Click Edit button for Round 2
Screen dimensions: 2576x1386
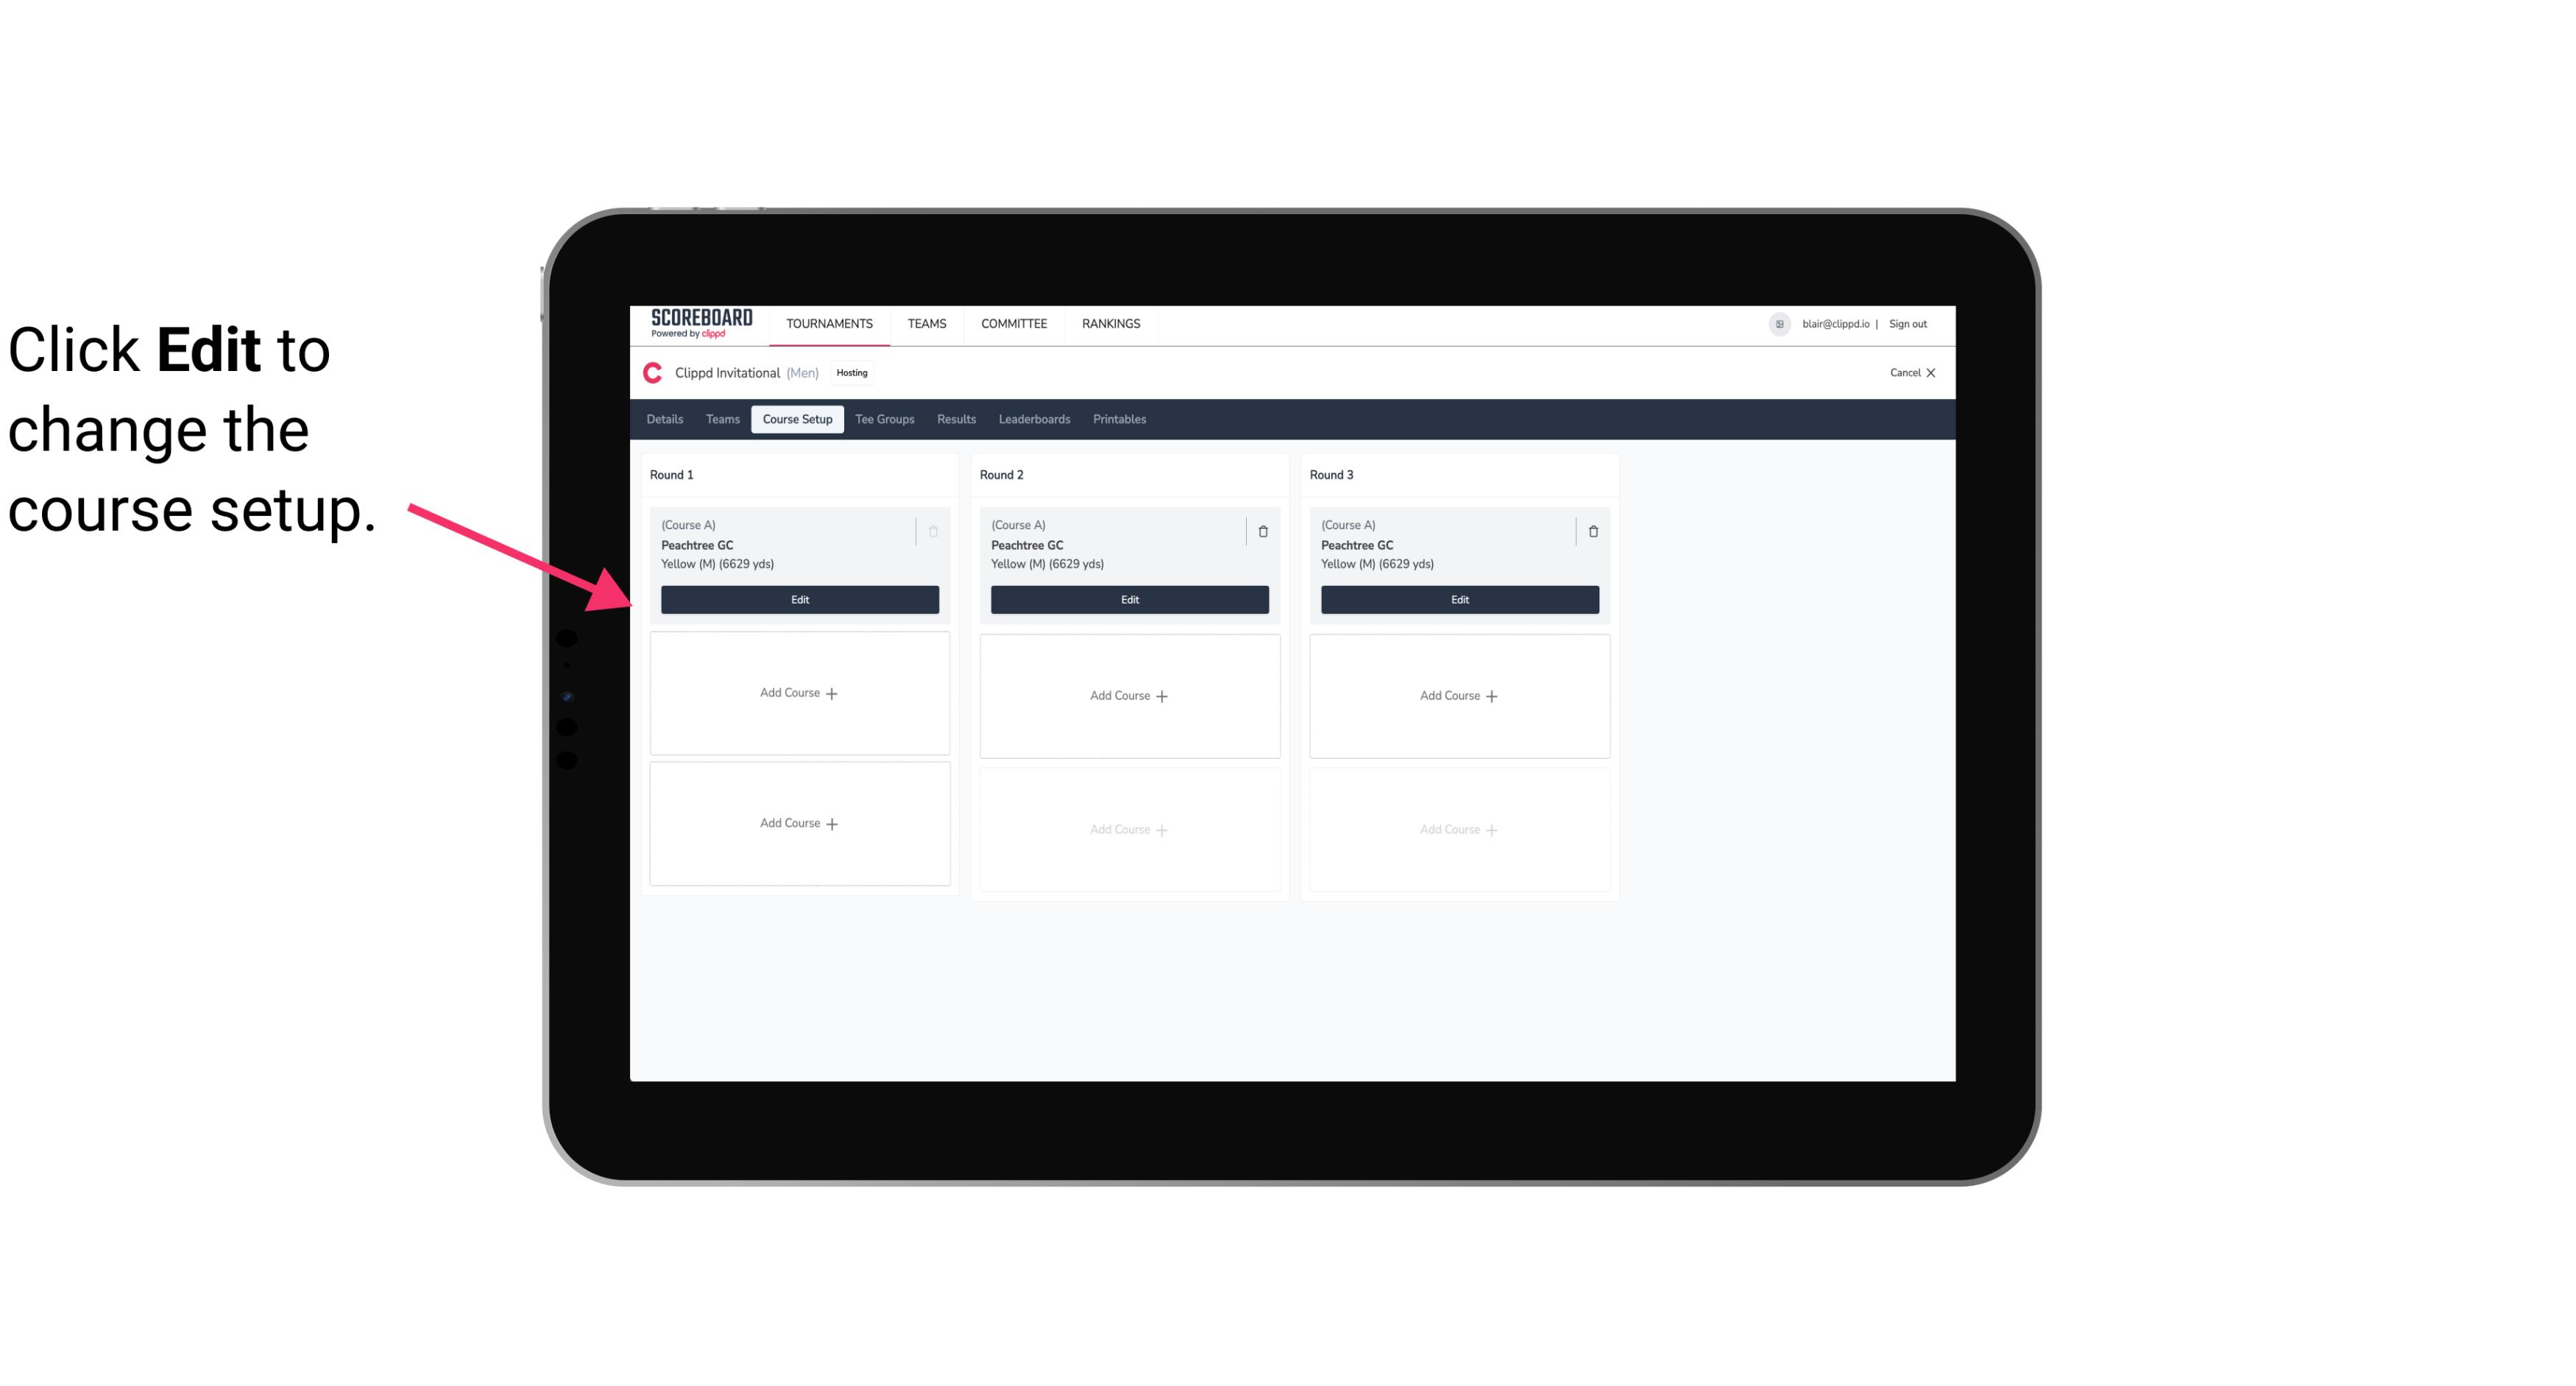[1129, 599]
